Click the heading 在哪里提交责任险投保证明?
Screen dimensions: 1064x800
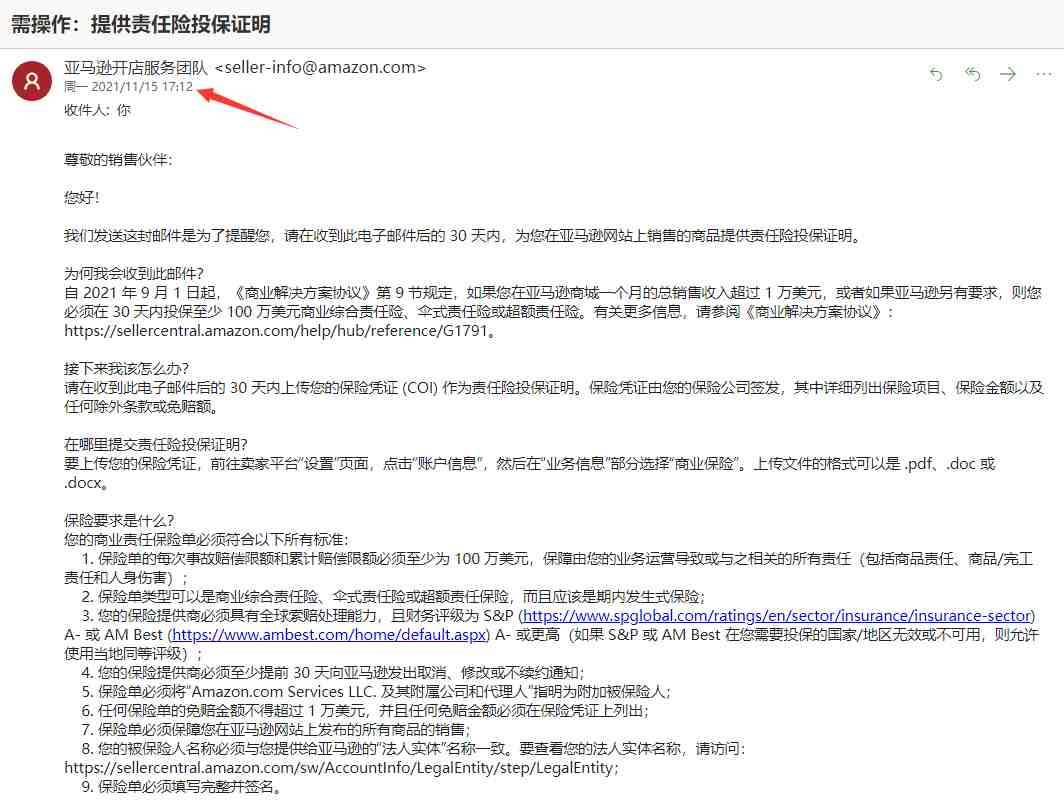156,444
